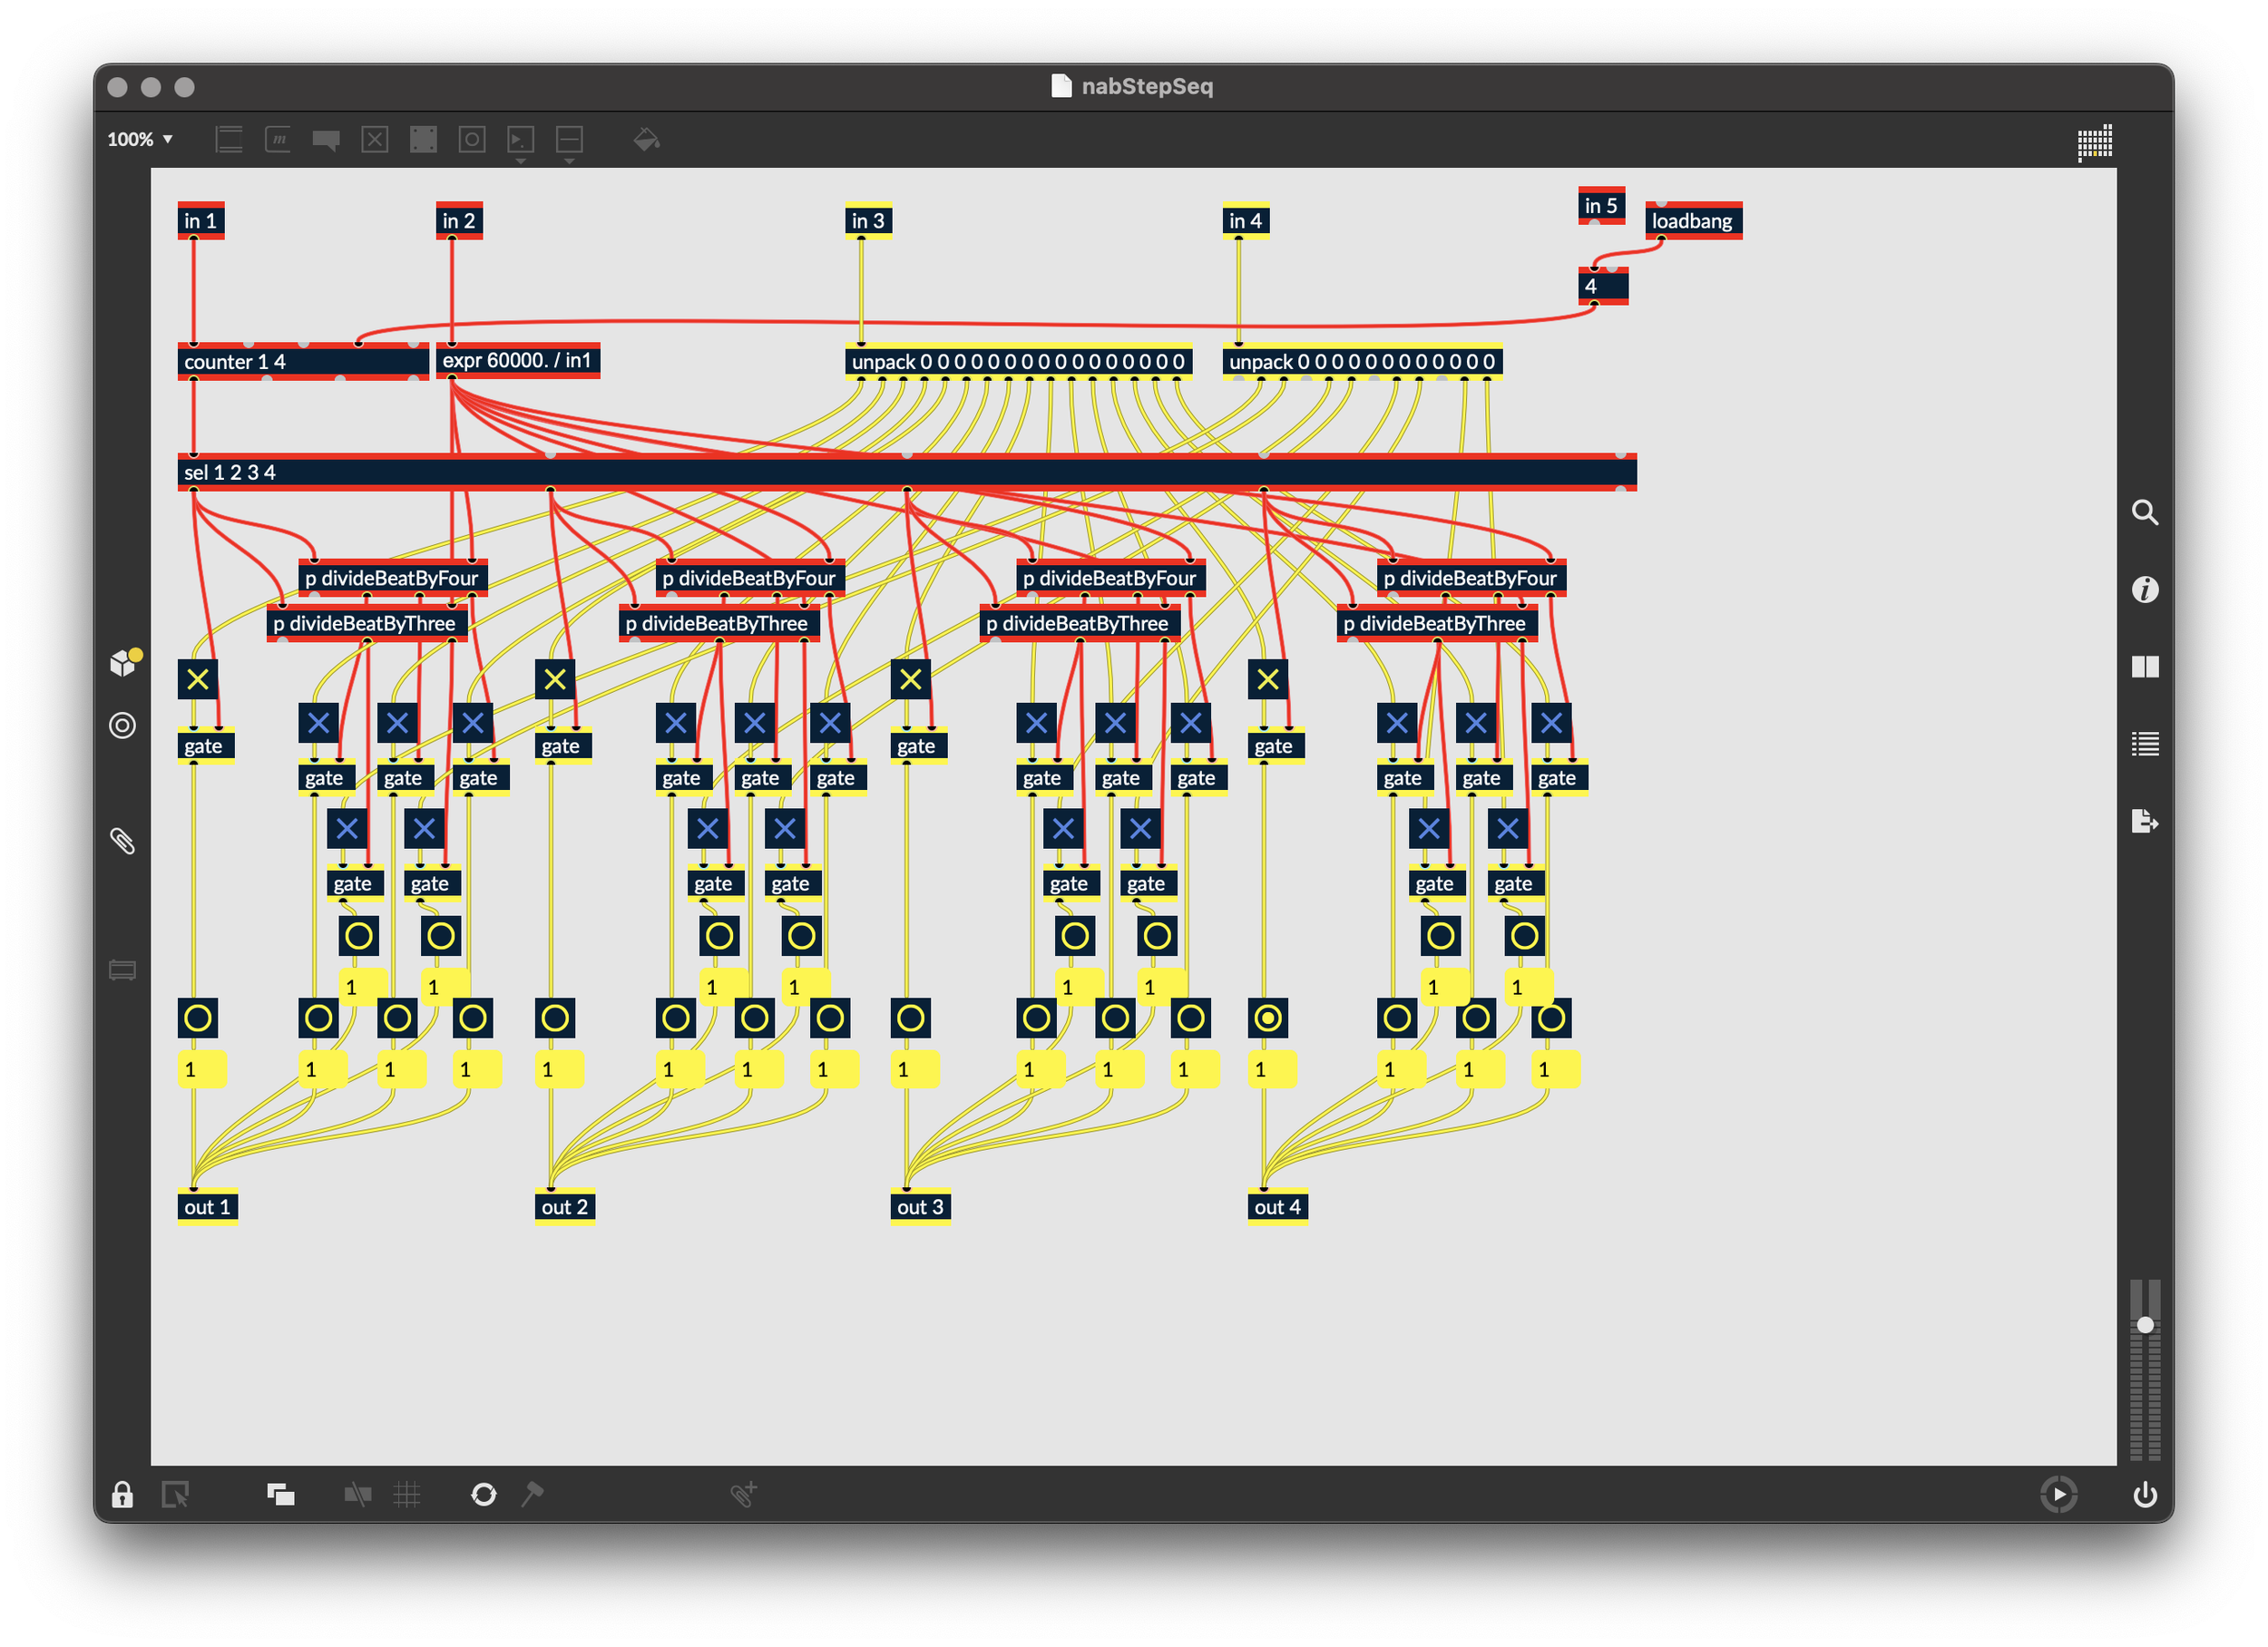The image size is (2268, 1647).
Task: Click the transport play icon bottom right
Action: pos(2058,1495)
